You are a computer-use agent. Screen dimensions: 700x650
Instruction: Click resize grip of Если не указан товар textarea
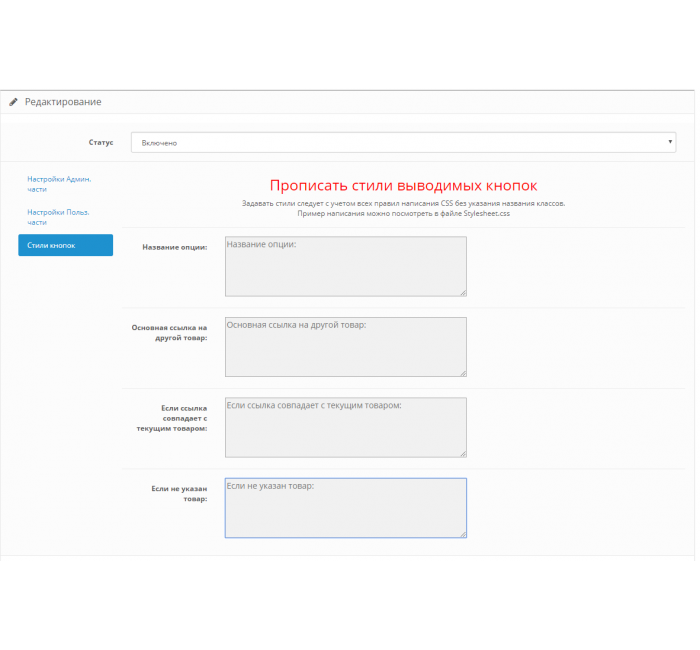tap(463, 534)
